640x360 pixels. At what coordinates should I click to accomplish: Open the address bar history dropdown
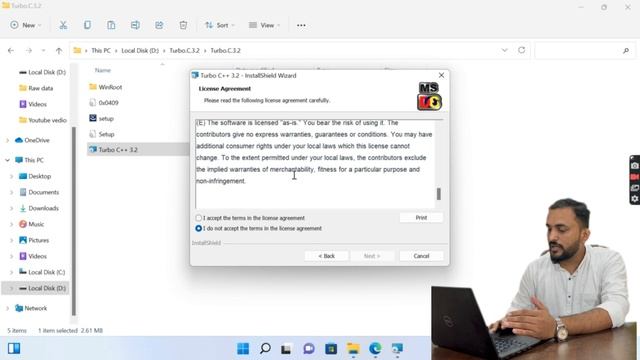tap(504, 50)
